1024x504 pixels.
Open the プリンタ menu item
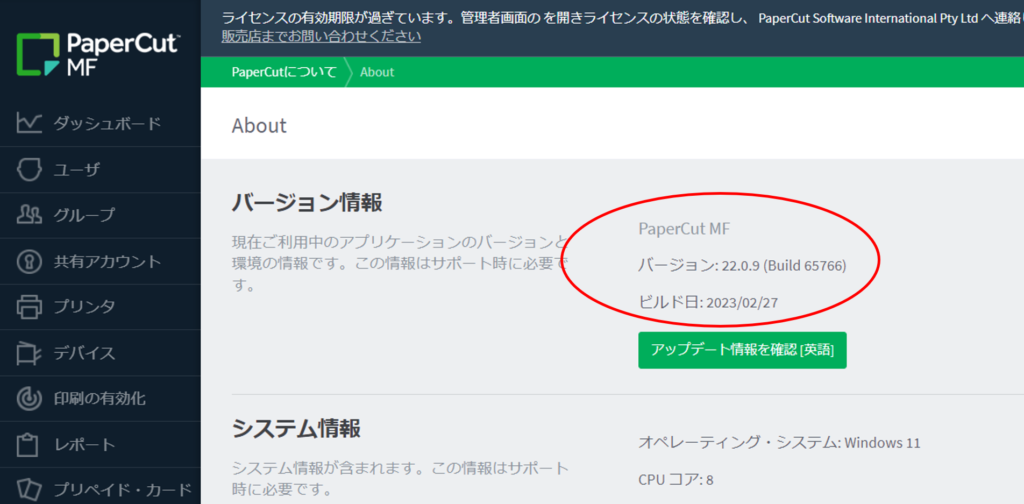coord(101,307)
